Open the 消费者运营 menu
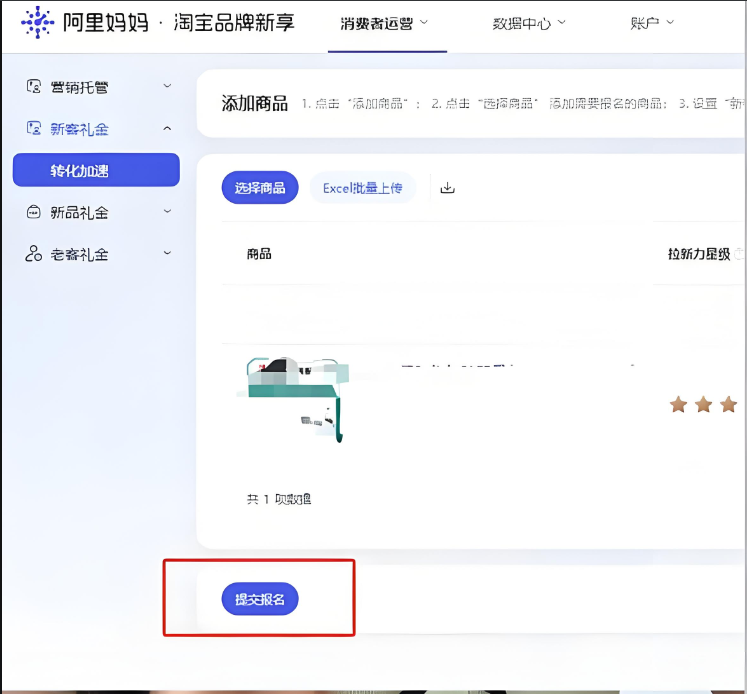The height and width of the screenshot is (694, 747). [x=376, y=23]
